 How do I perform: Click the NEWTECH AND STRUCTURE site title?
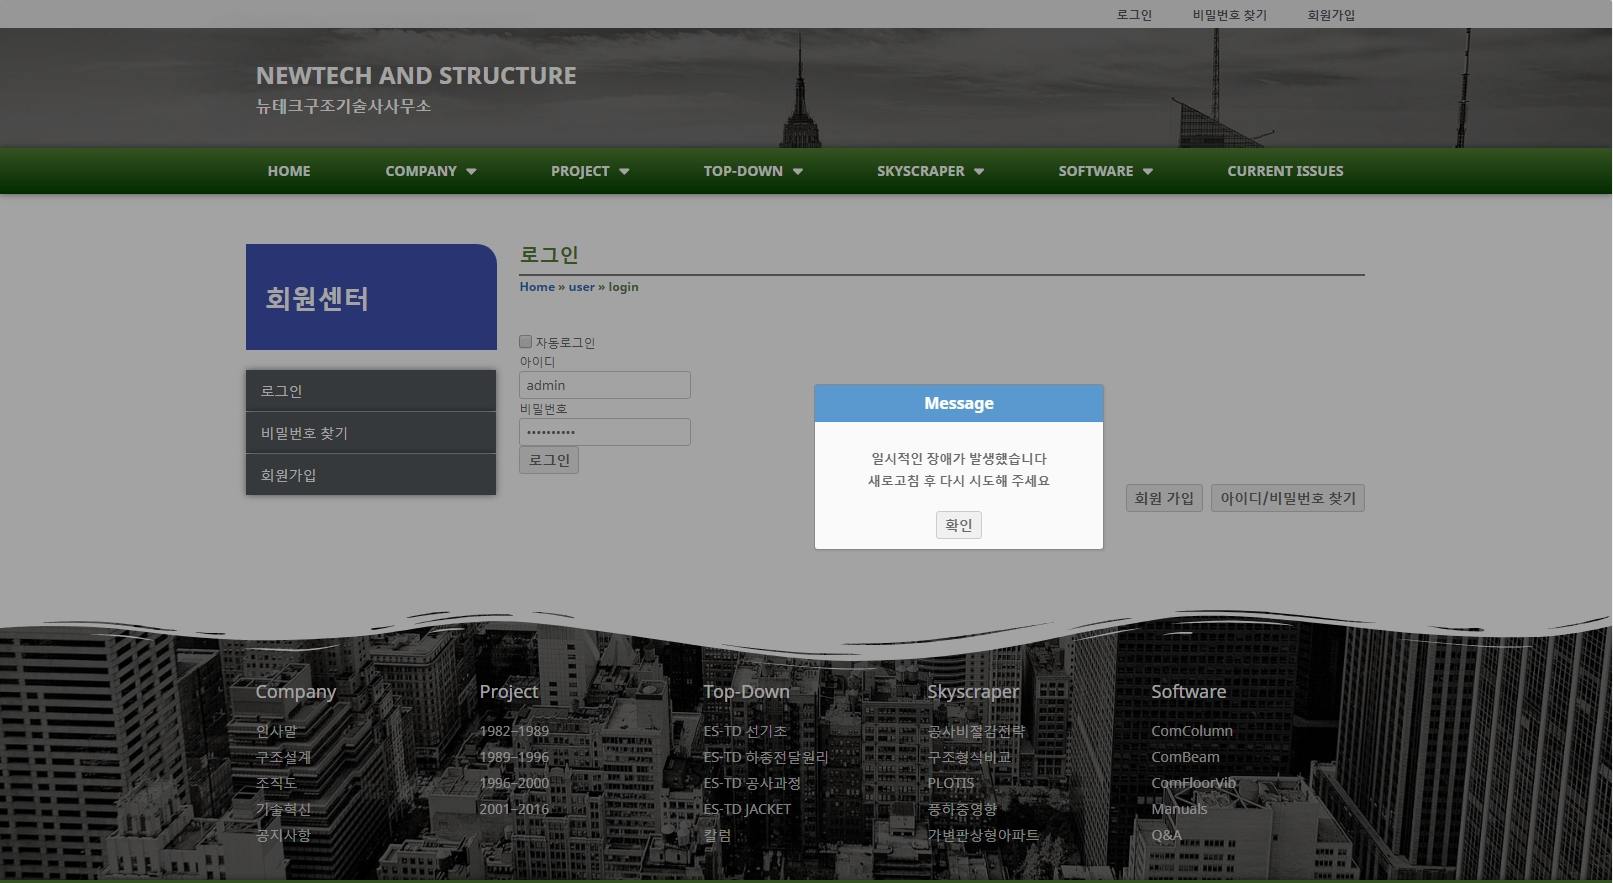point(416,76)
